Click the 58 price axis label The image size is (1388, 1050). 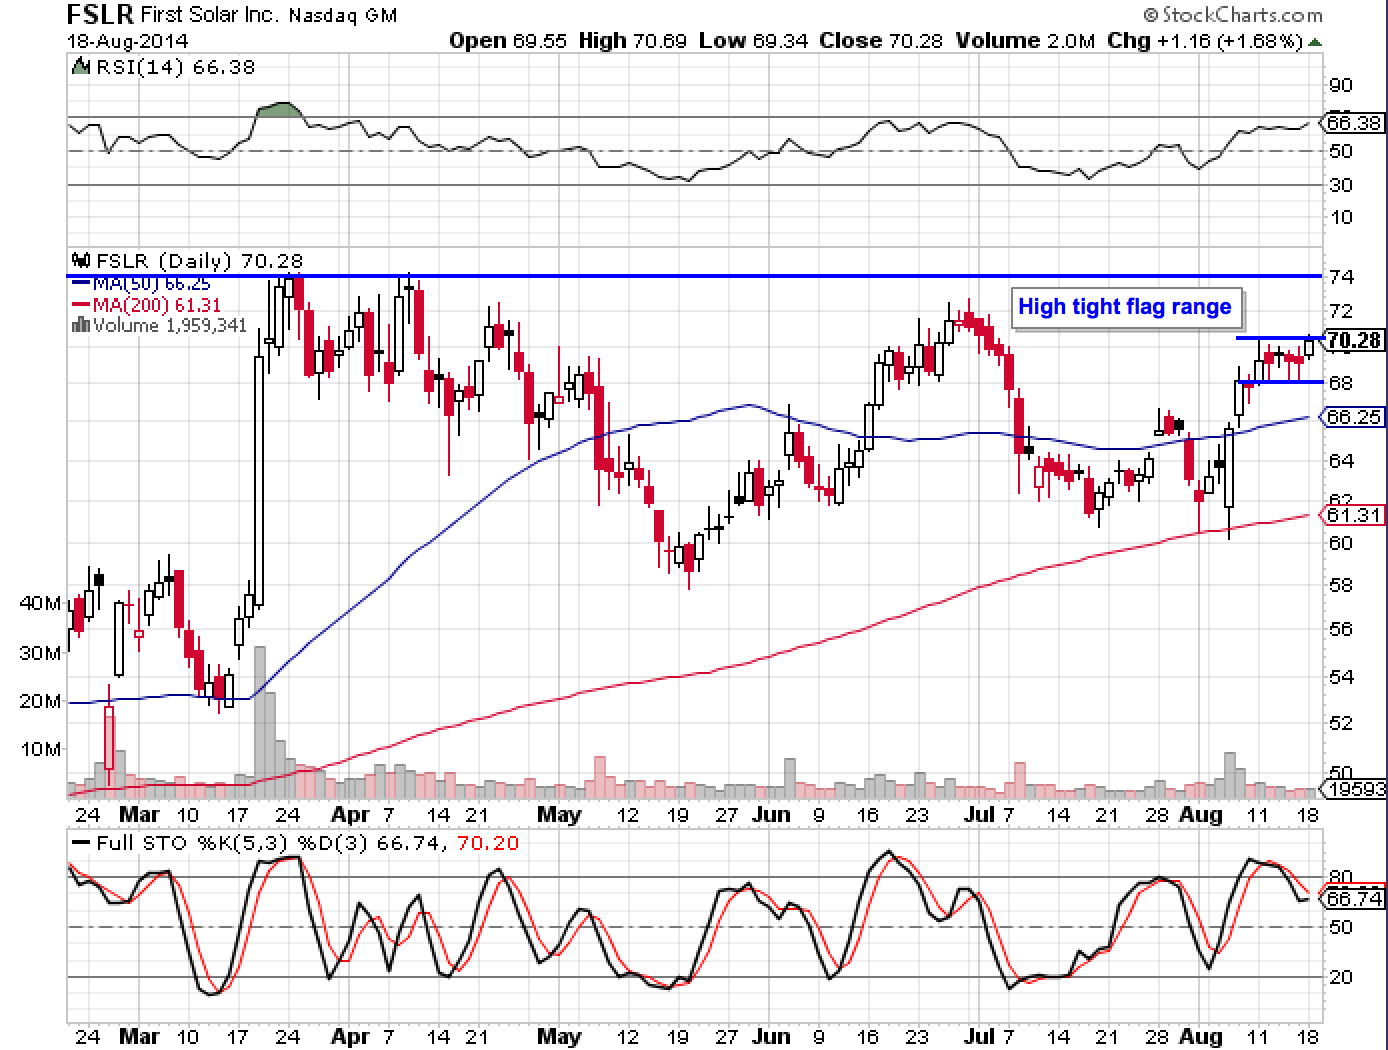point(1340,585)
